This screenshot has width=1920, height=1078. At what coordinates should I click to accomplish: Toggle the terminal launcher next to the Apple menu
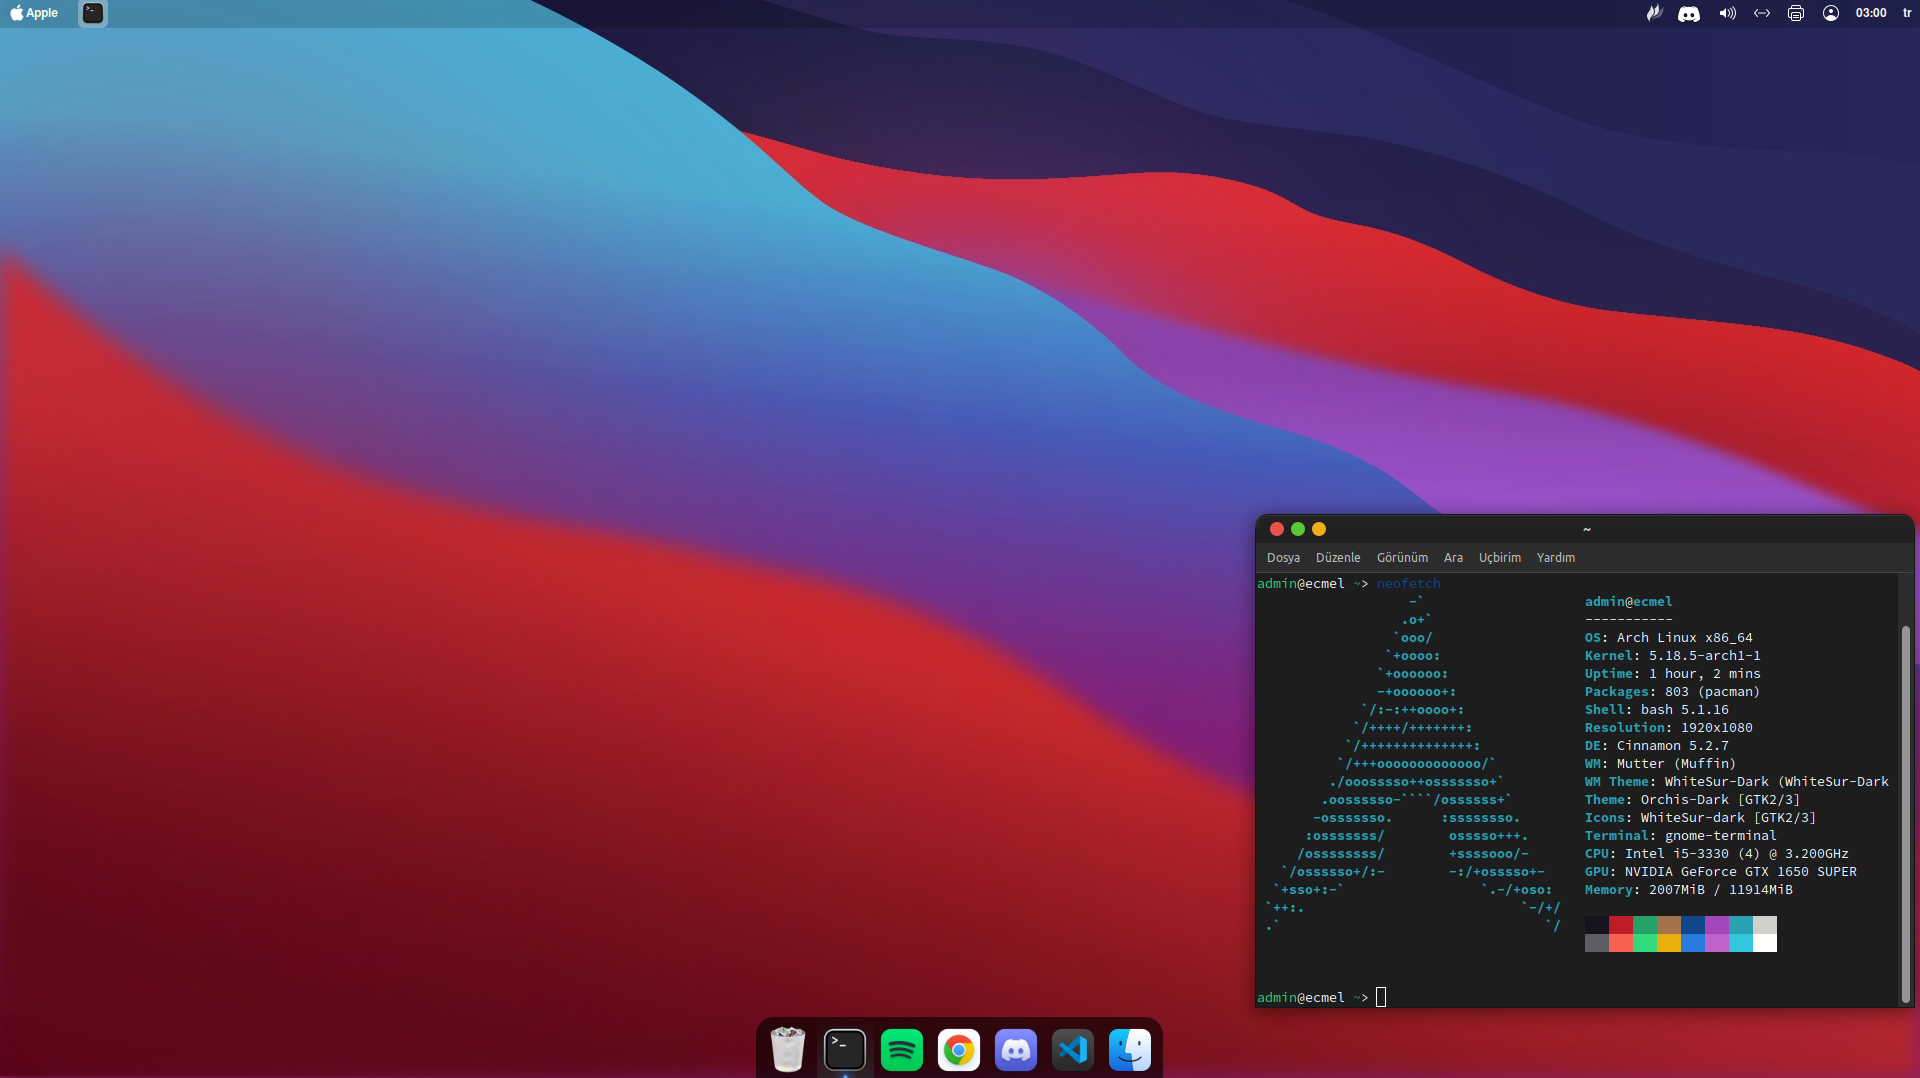(91, 13)
